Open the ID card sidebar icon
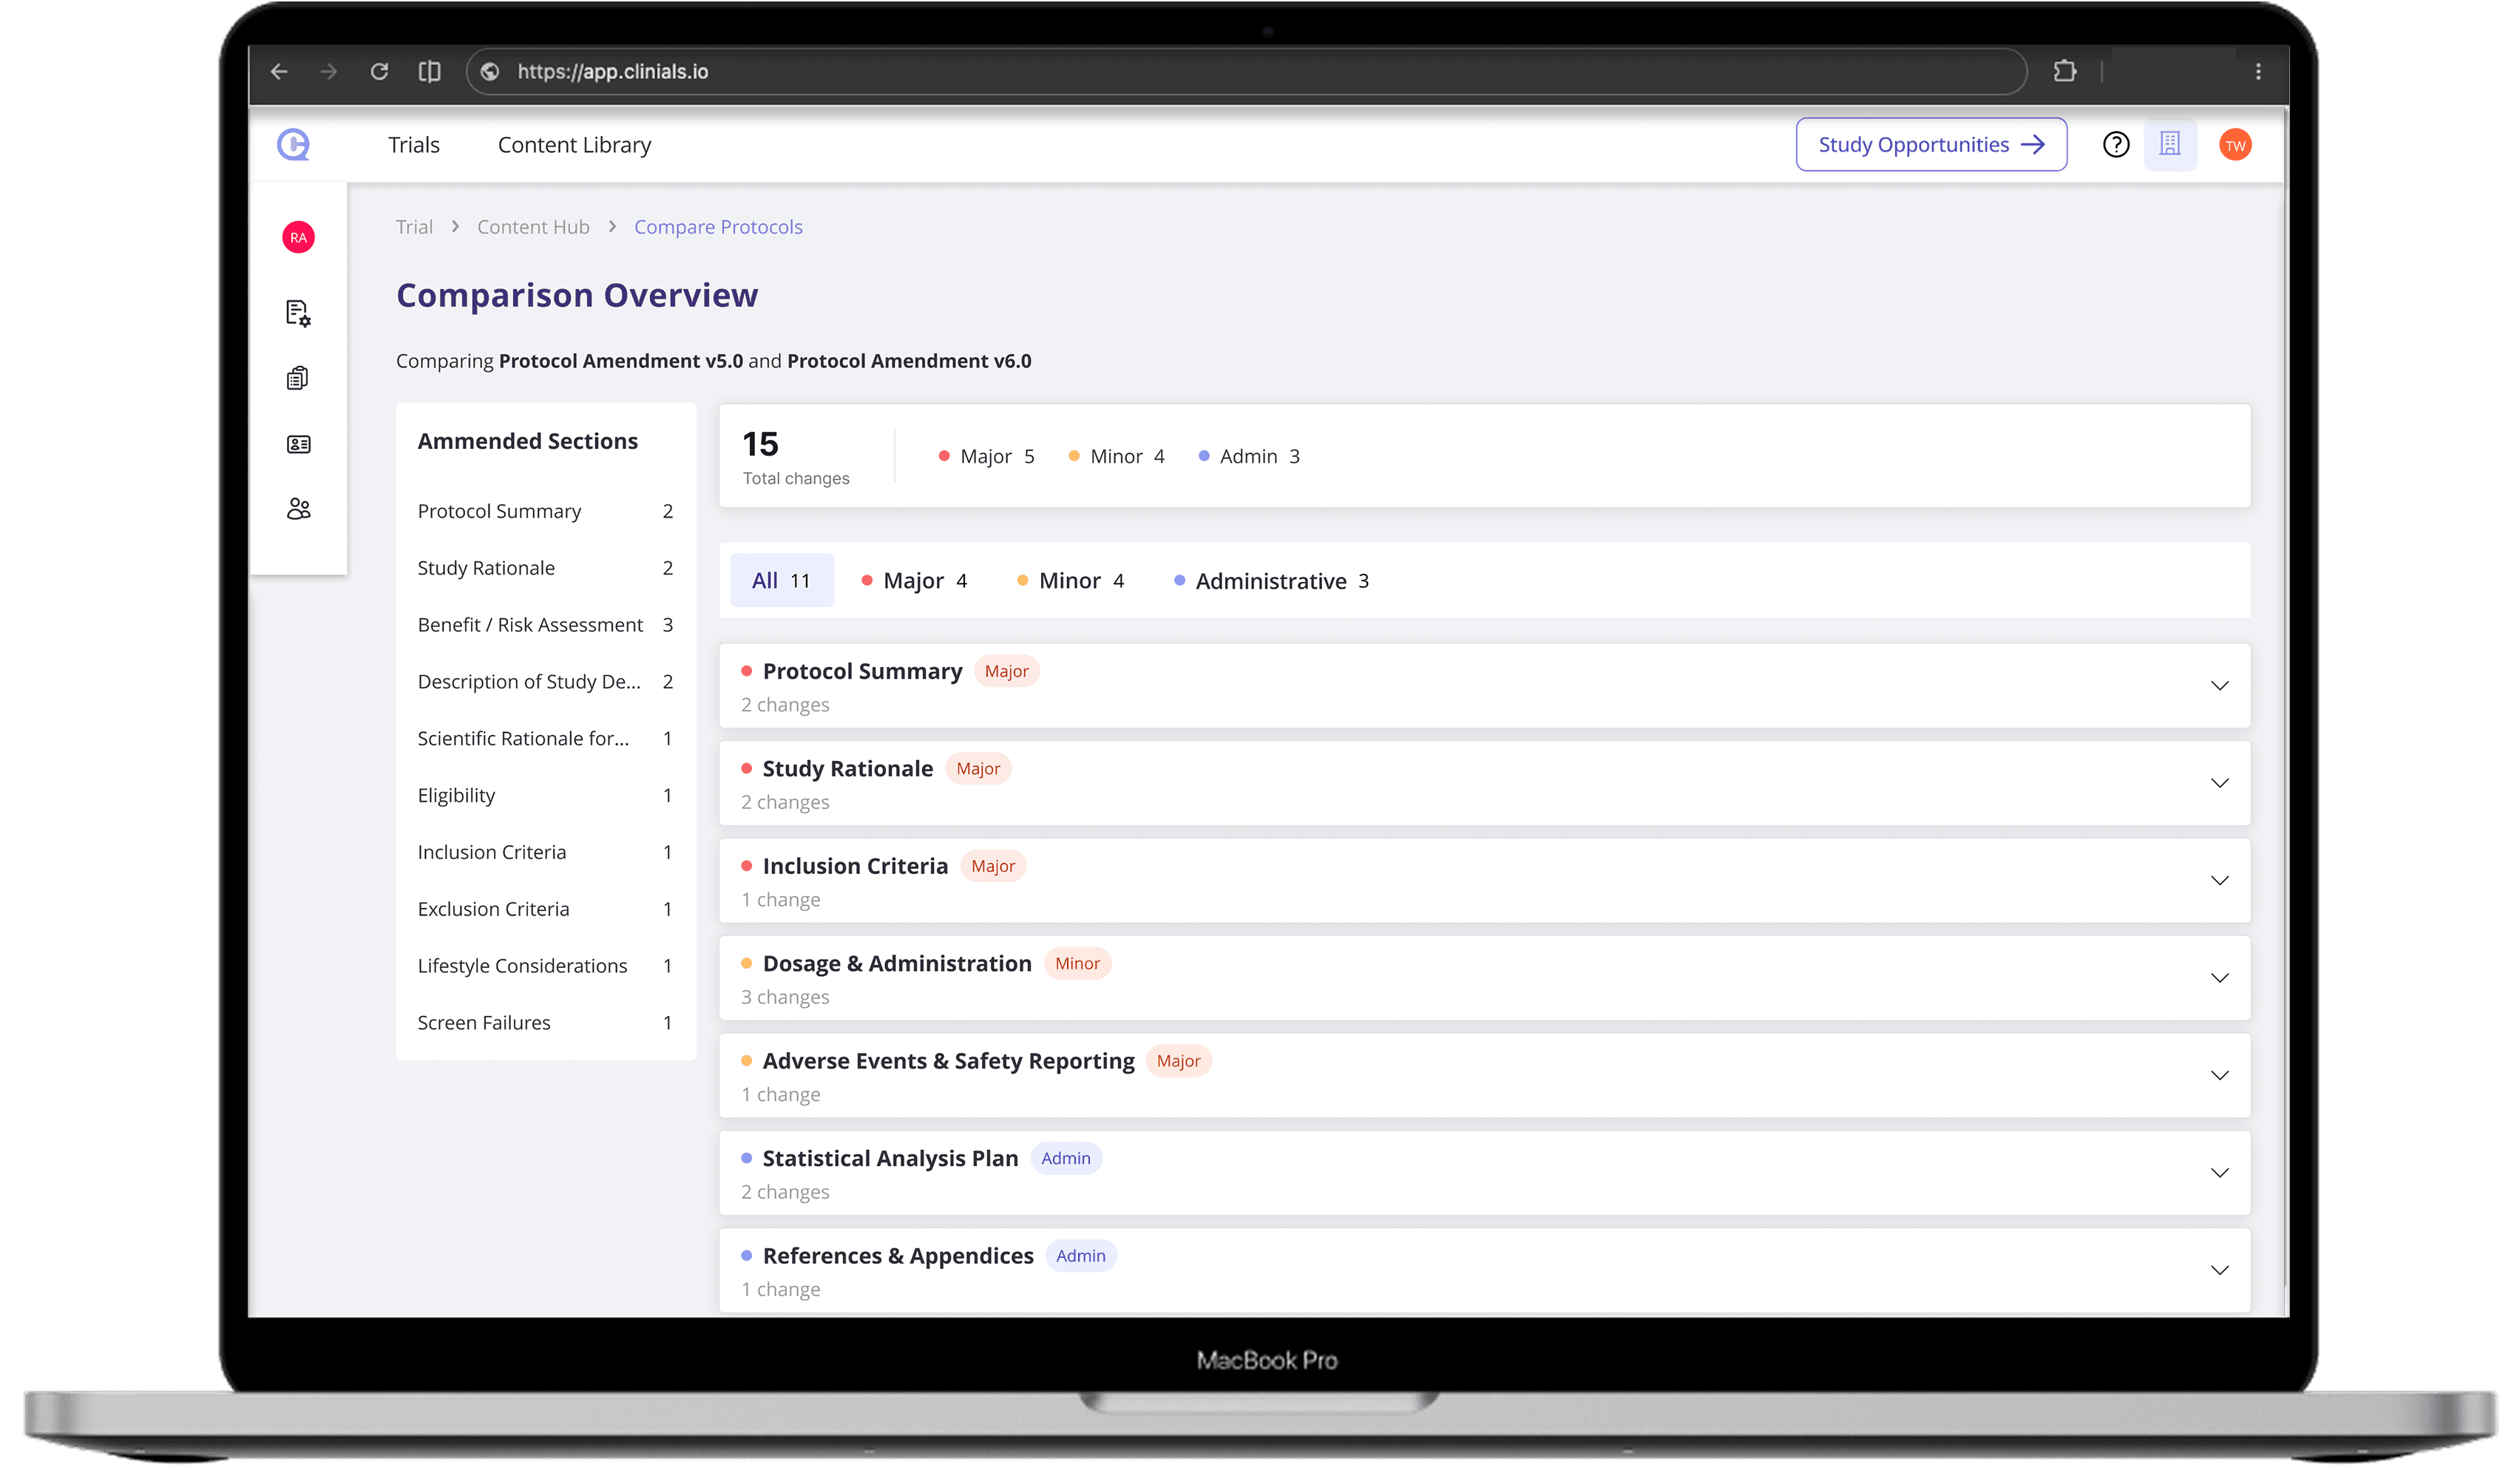Viewport: 2520px width, 1473px height. 298,444
